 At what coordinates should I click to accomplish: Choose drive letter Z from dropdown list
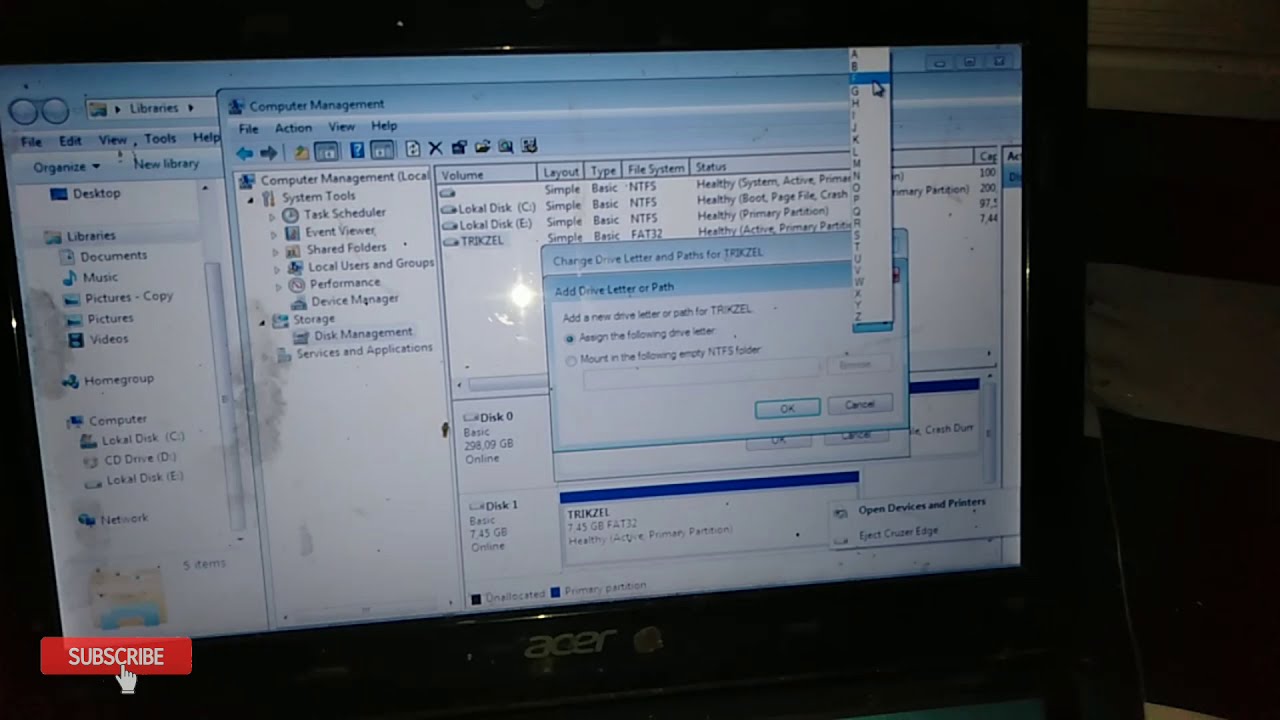858,317
